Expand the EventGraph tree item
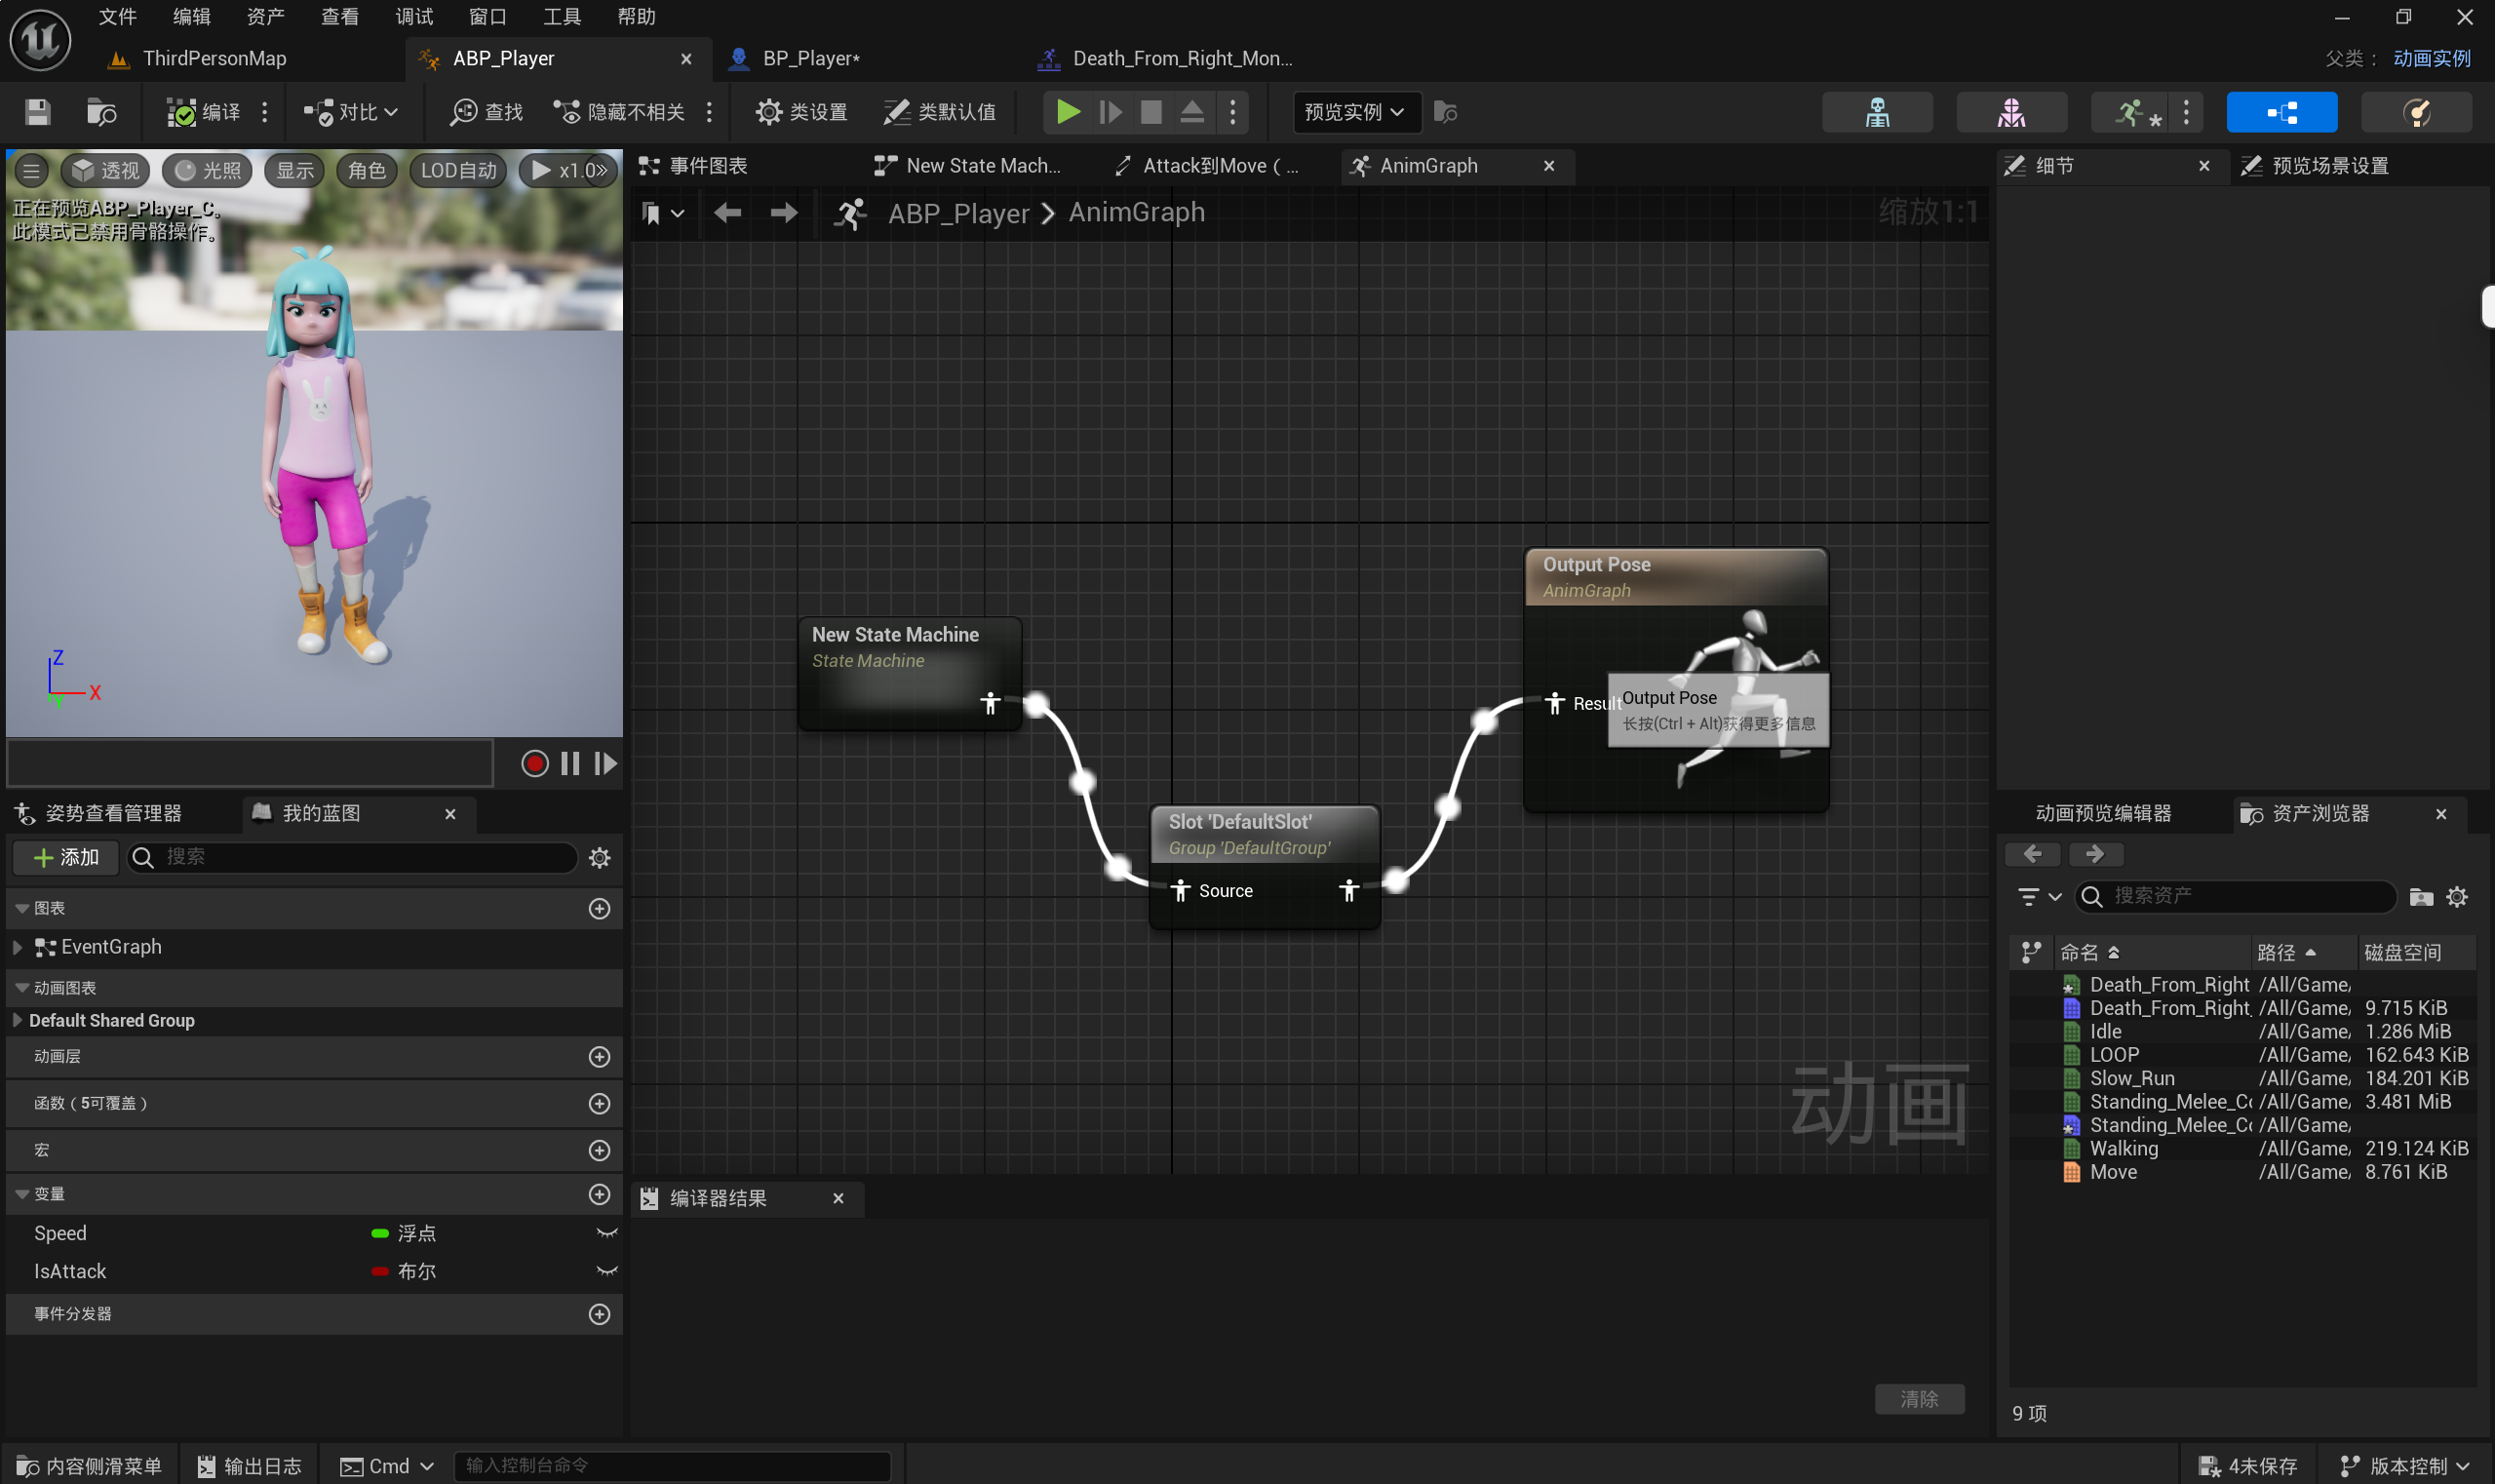Screen dimensions: 2495x1484 click(x=17, y=947)
